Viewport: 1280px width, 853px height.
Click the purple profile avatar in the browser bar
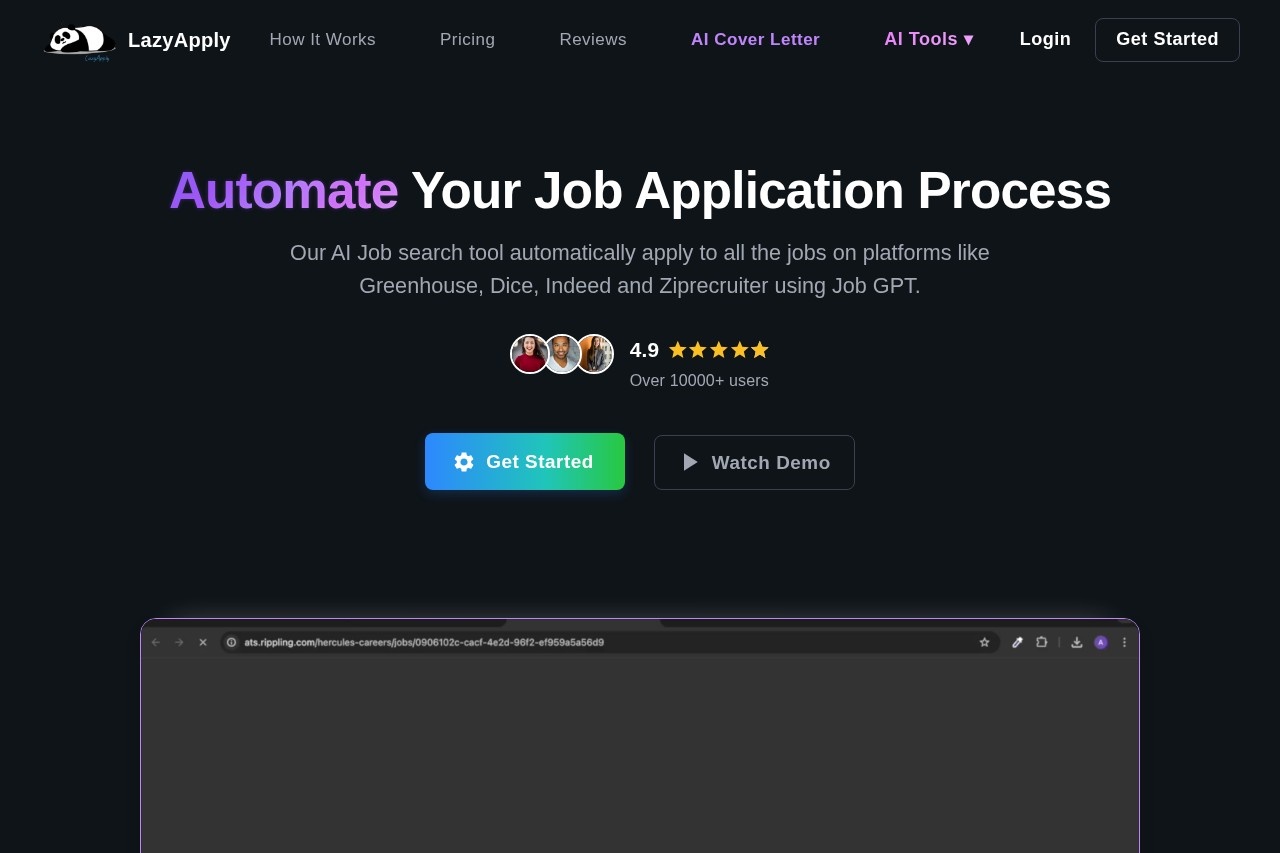click(1101, 642)
